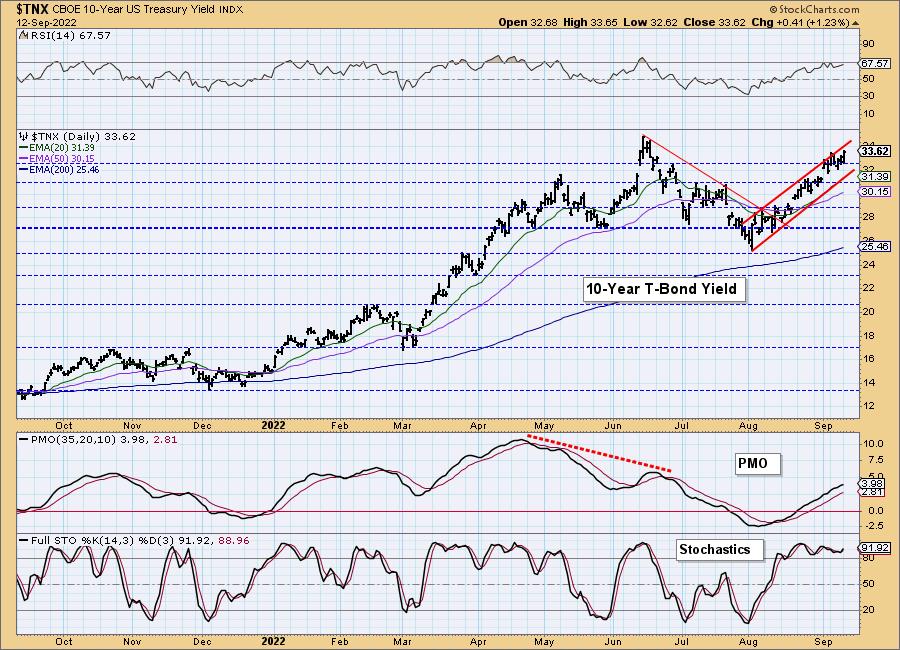Click the '2022' label on the price chart's time axis
This screenshot has width=900, height=650.
pyautogui.click(x=273, y=425)
